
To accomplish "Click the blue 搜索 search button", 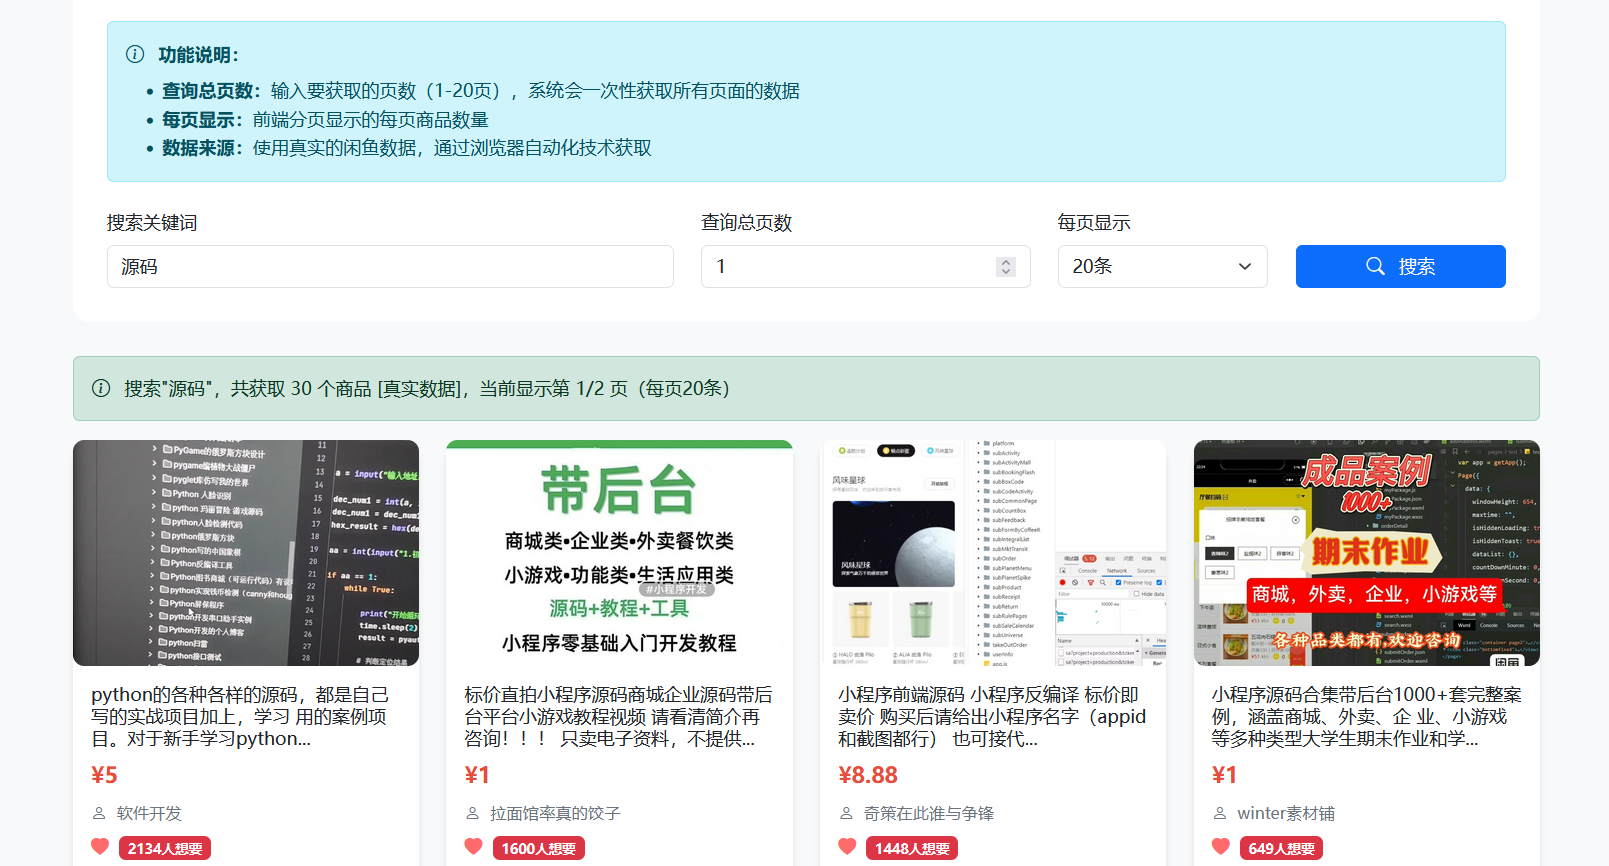I will 1400,267.
